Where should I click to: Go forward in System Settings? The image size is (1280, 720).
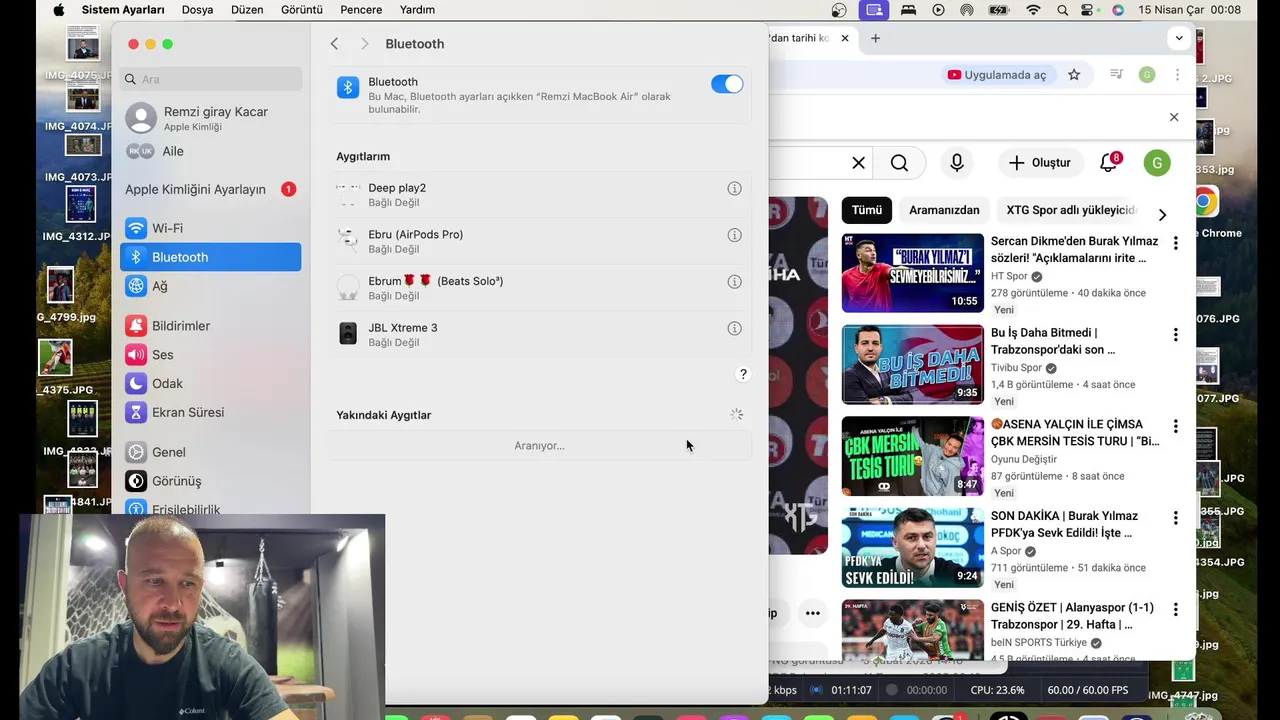coord(364,44)
